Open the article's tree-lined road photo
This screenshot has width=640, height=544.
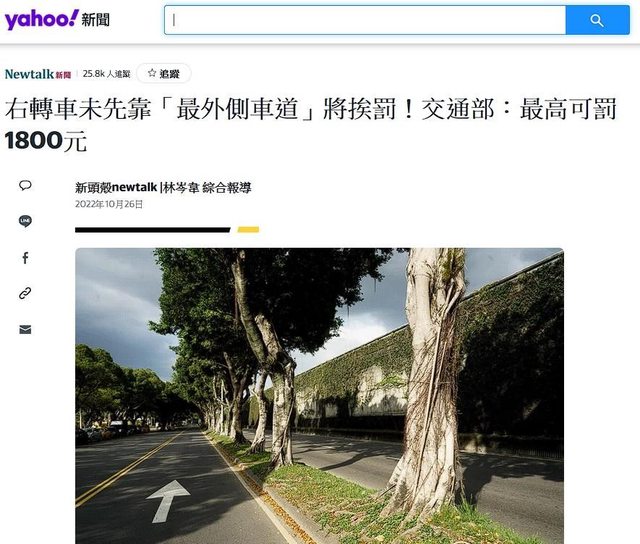click(319, 396)
